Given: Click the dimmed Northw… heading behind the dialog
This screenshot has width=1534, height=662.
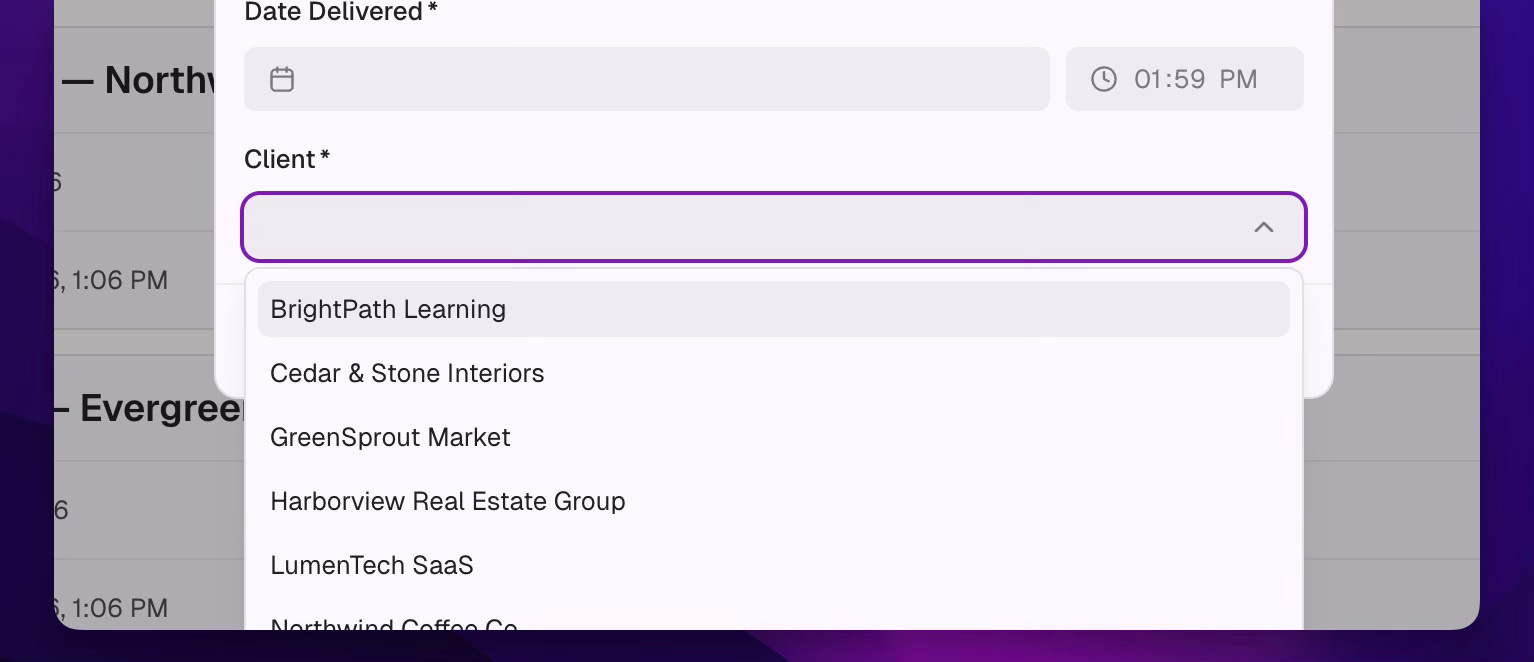Looking at the screenshot, I should point(137,80).
